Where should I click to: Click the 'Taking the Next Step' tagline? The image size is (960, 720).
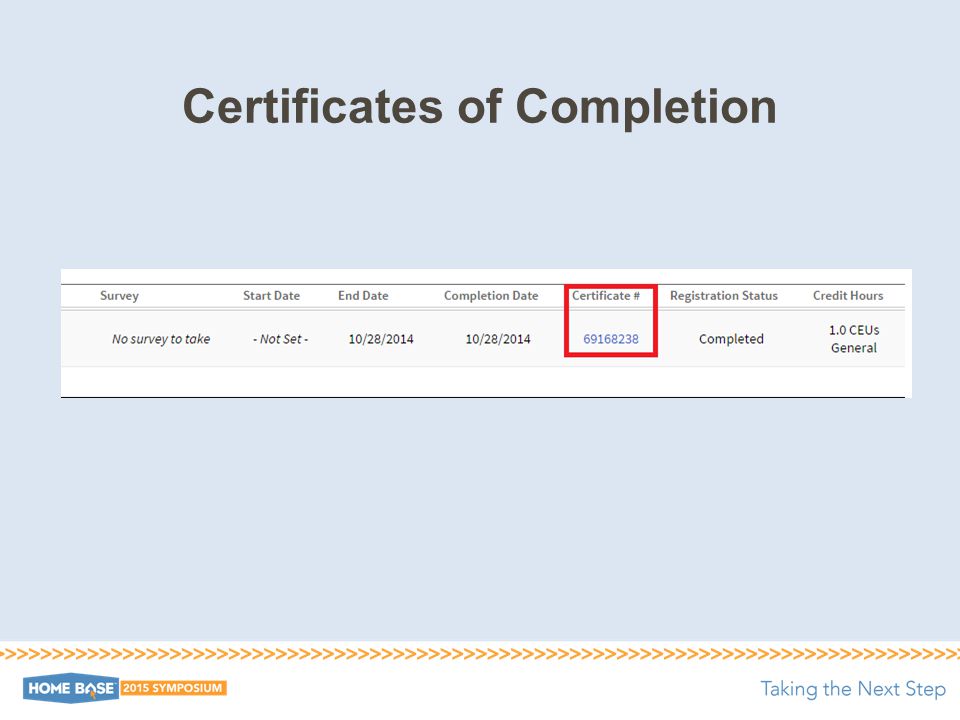[x=853, y=689]
